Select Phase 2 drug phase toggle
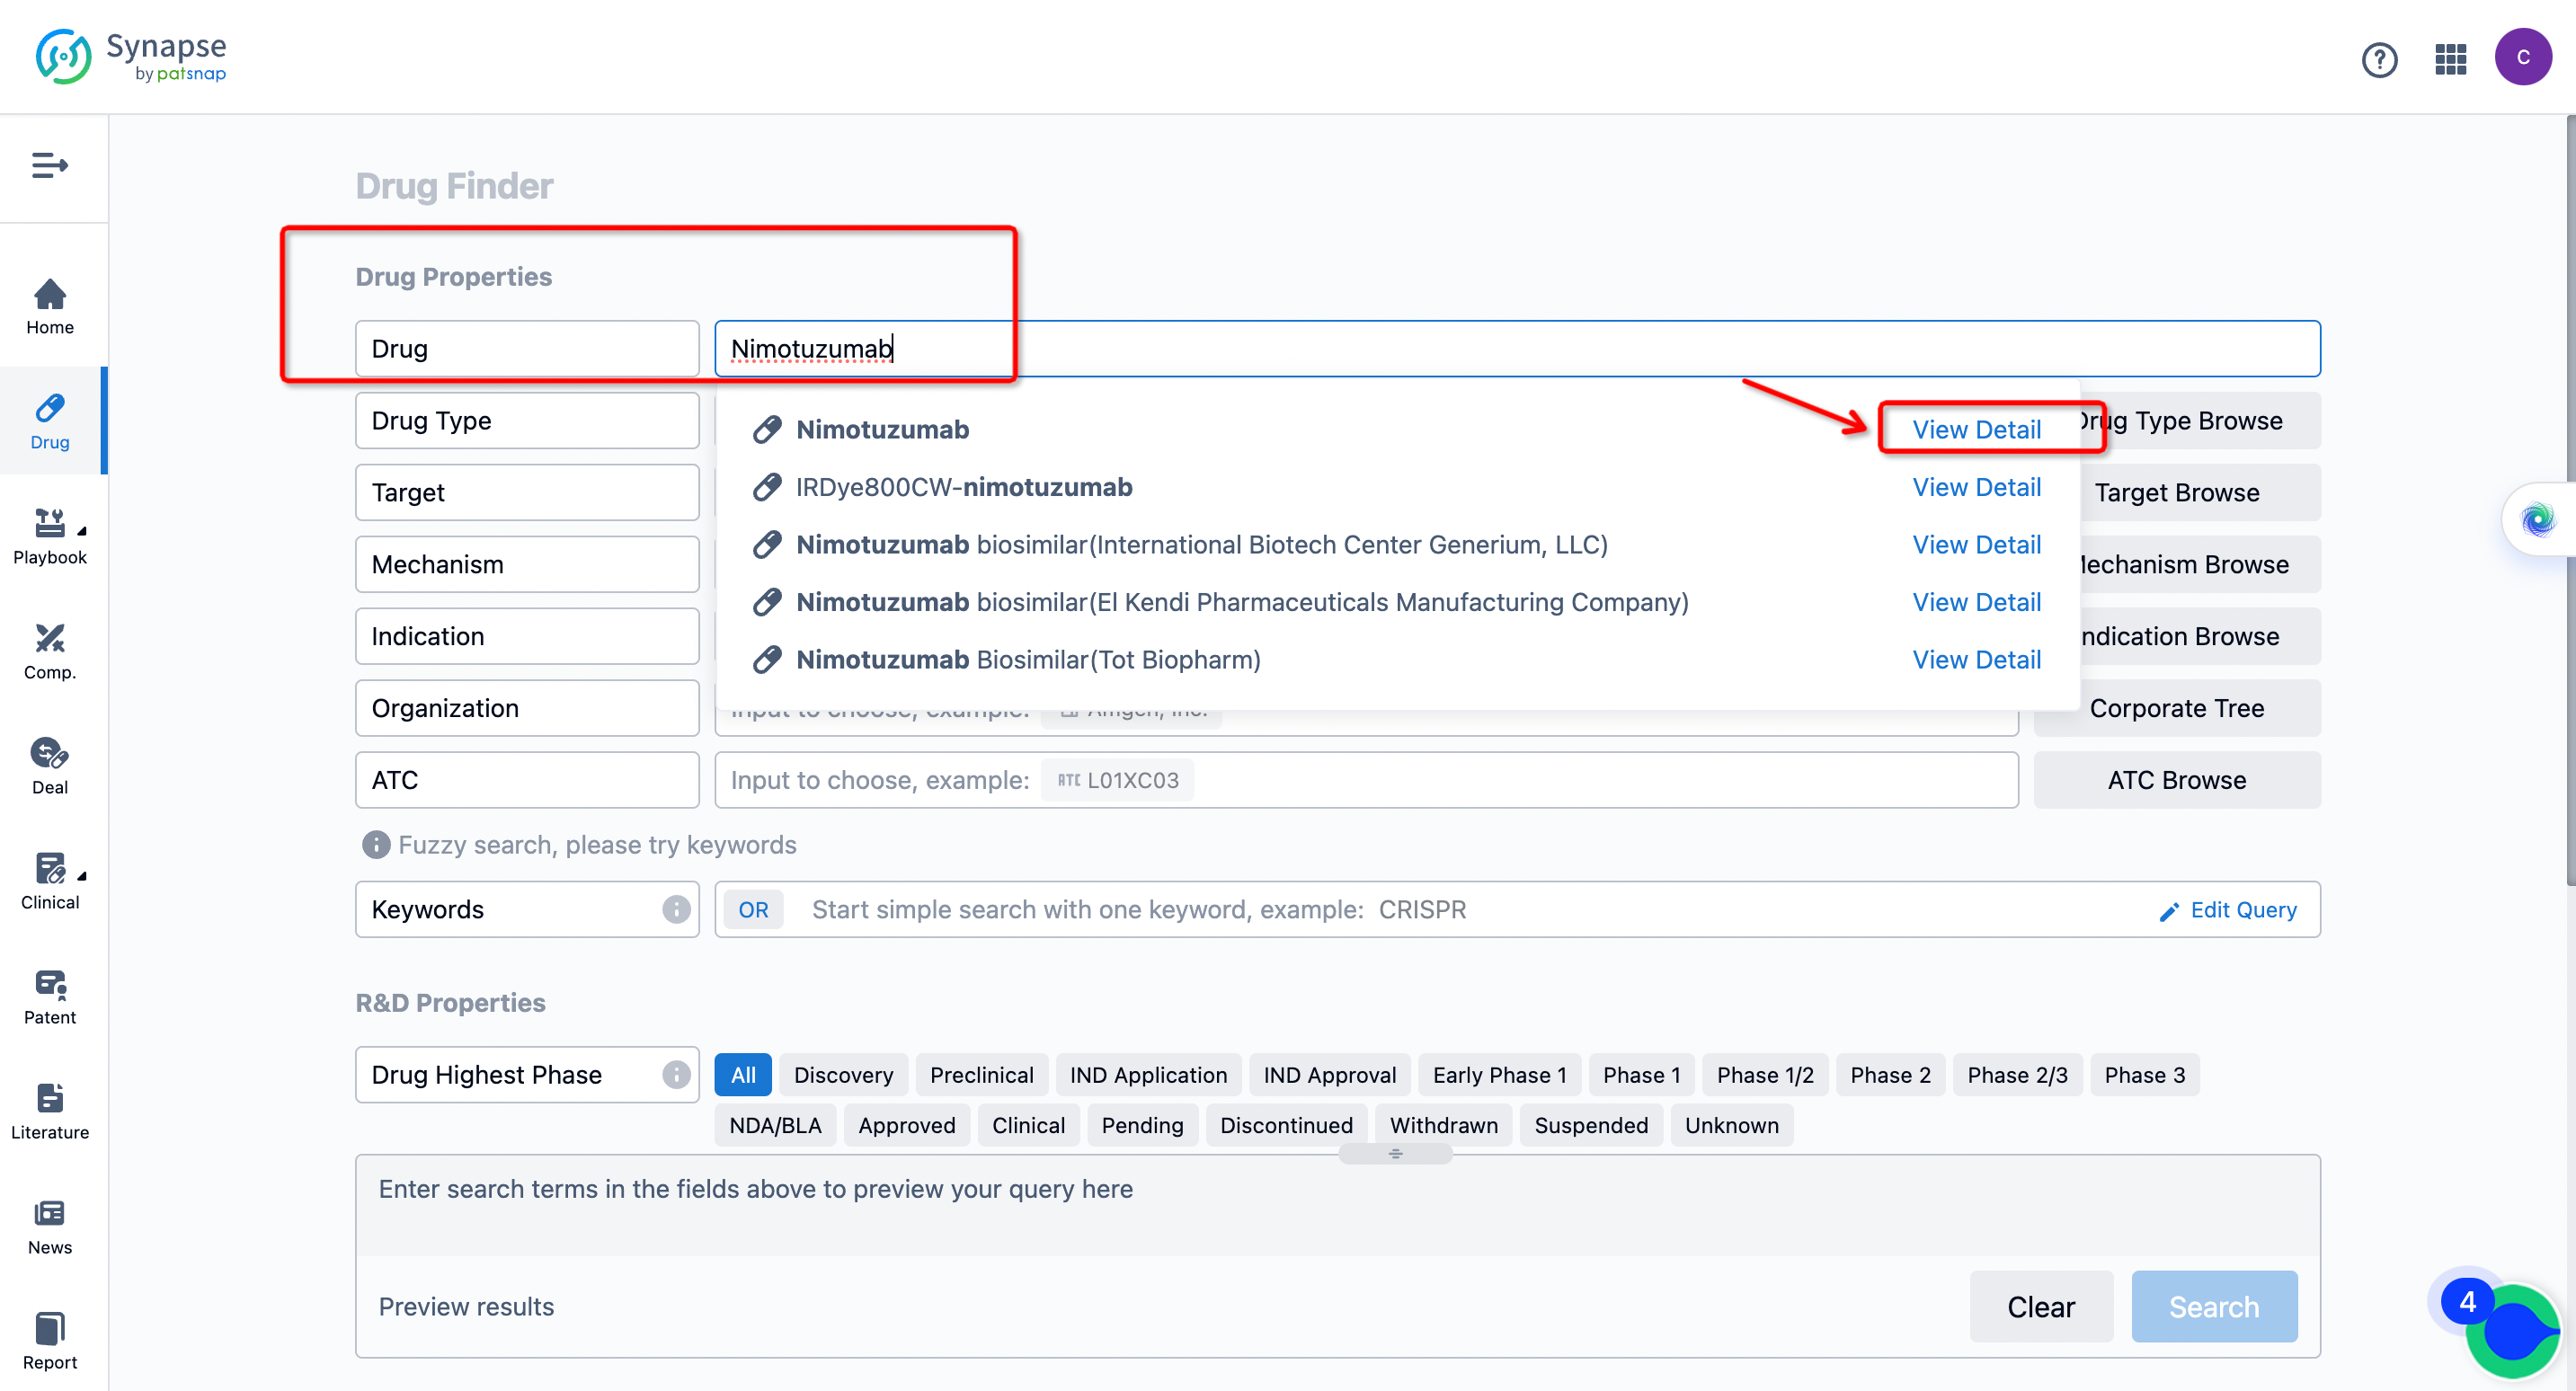Image resolution: width=2576 pixels, height=1391 pixels. (1888, 1074)
